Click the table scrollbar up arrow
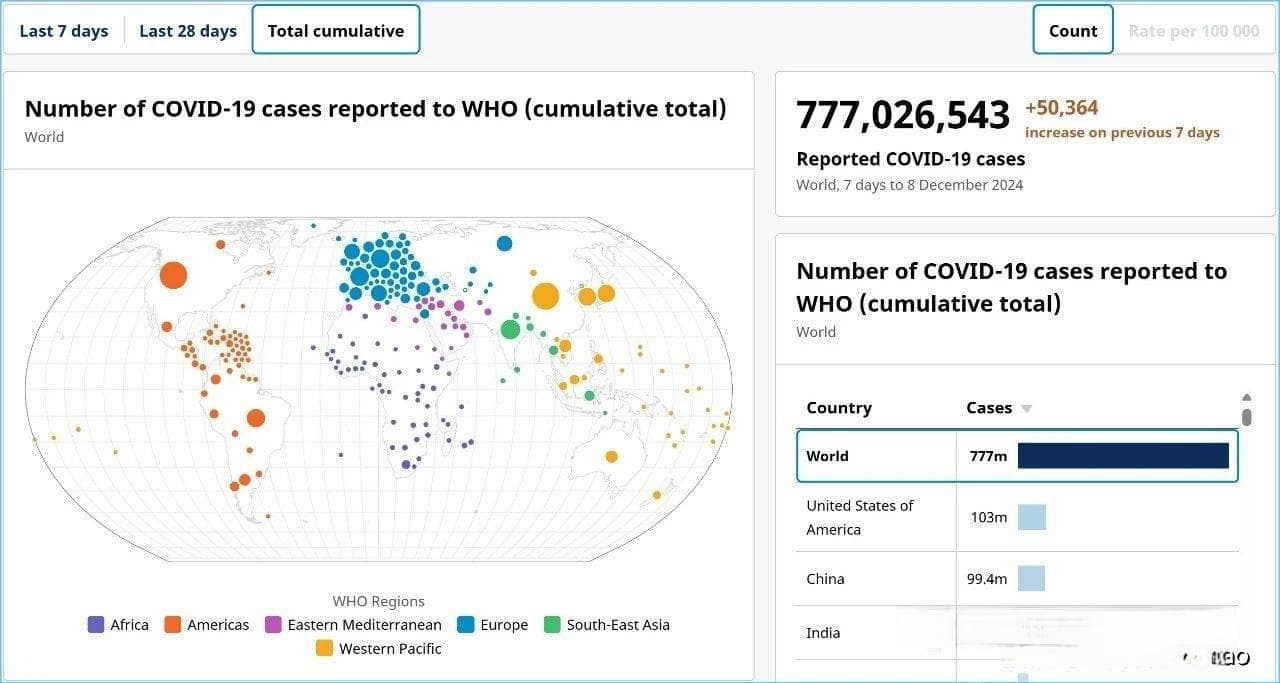 (1246, 397)
